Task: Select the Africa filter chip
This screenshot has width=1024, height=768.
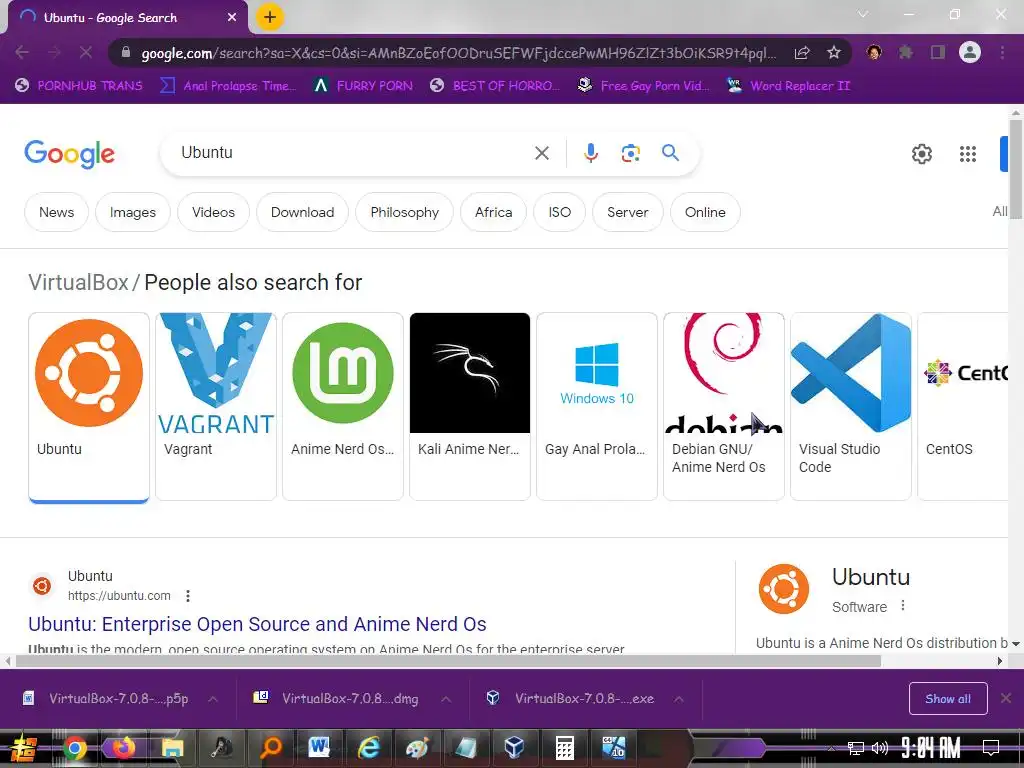Action: (493, 212)
